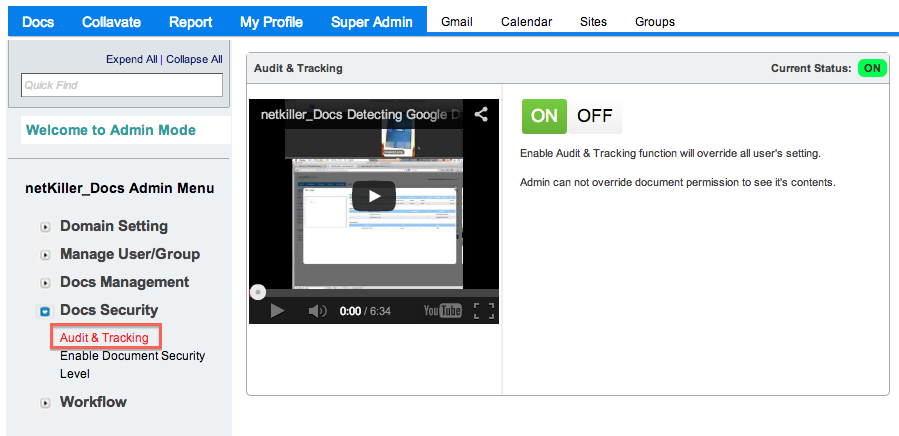Turn Audit & Tracking OFF
Screen dimensions: 899x436
pos(595,116)
